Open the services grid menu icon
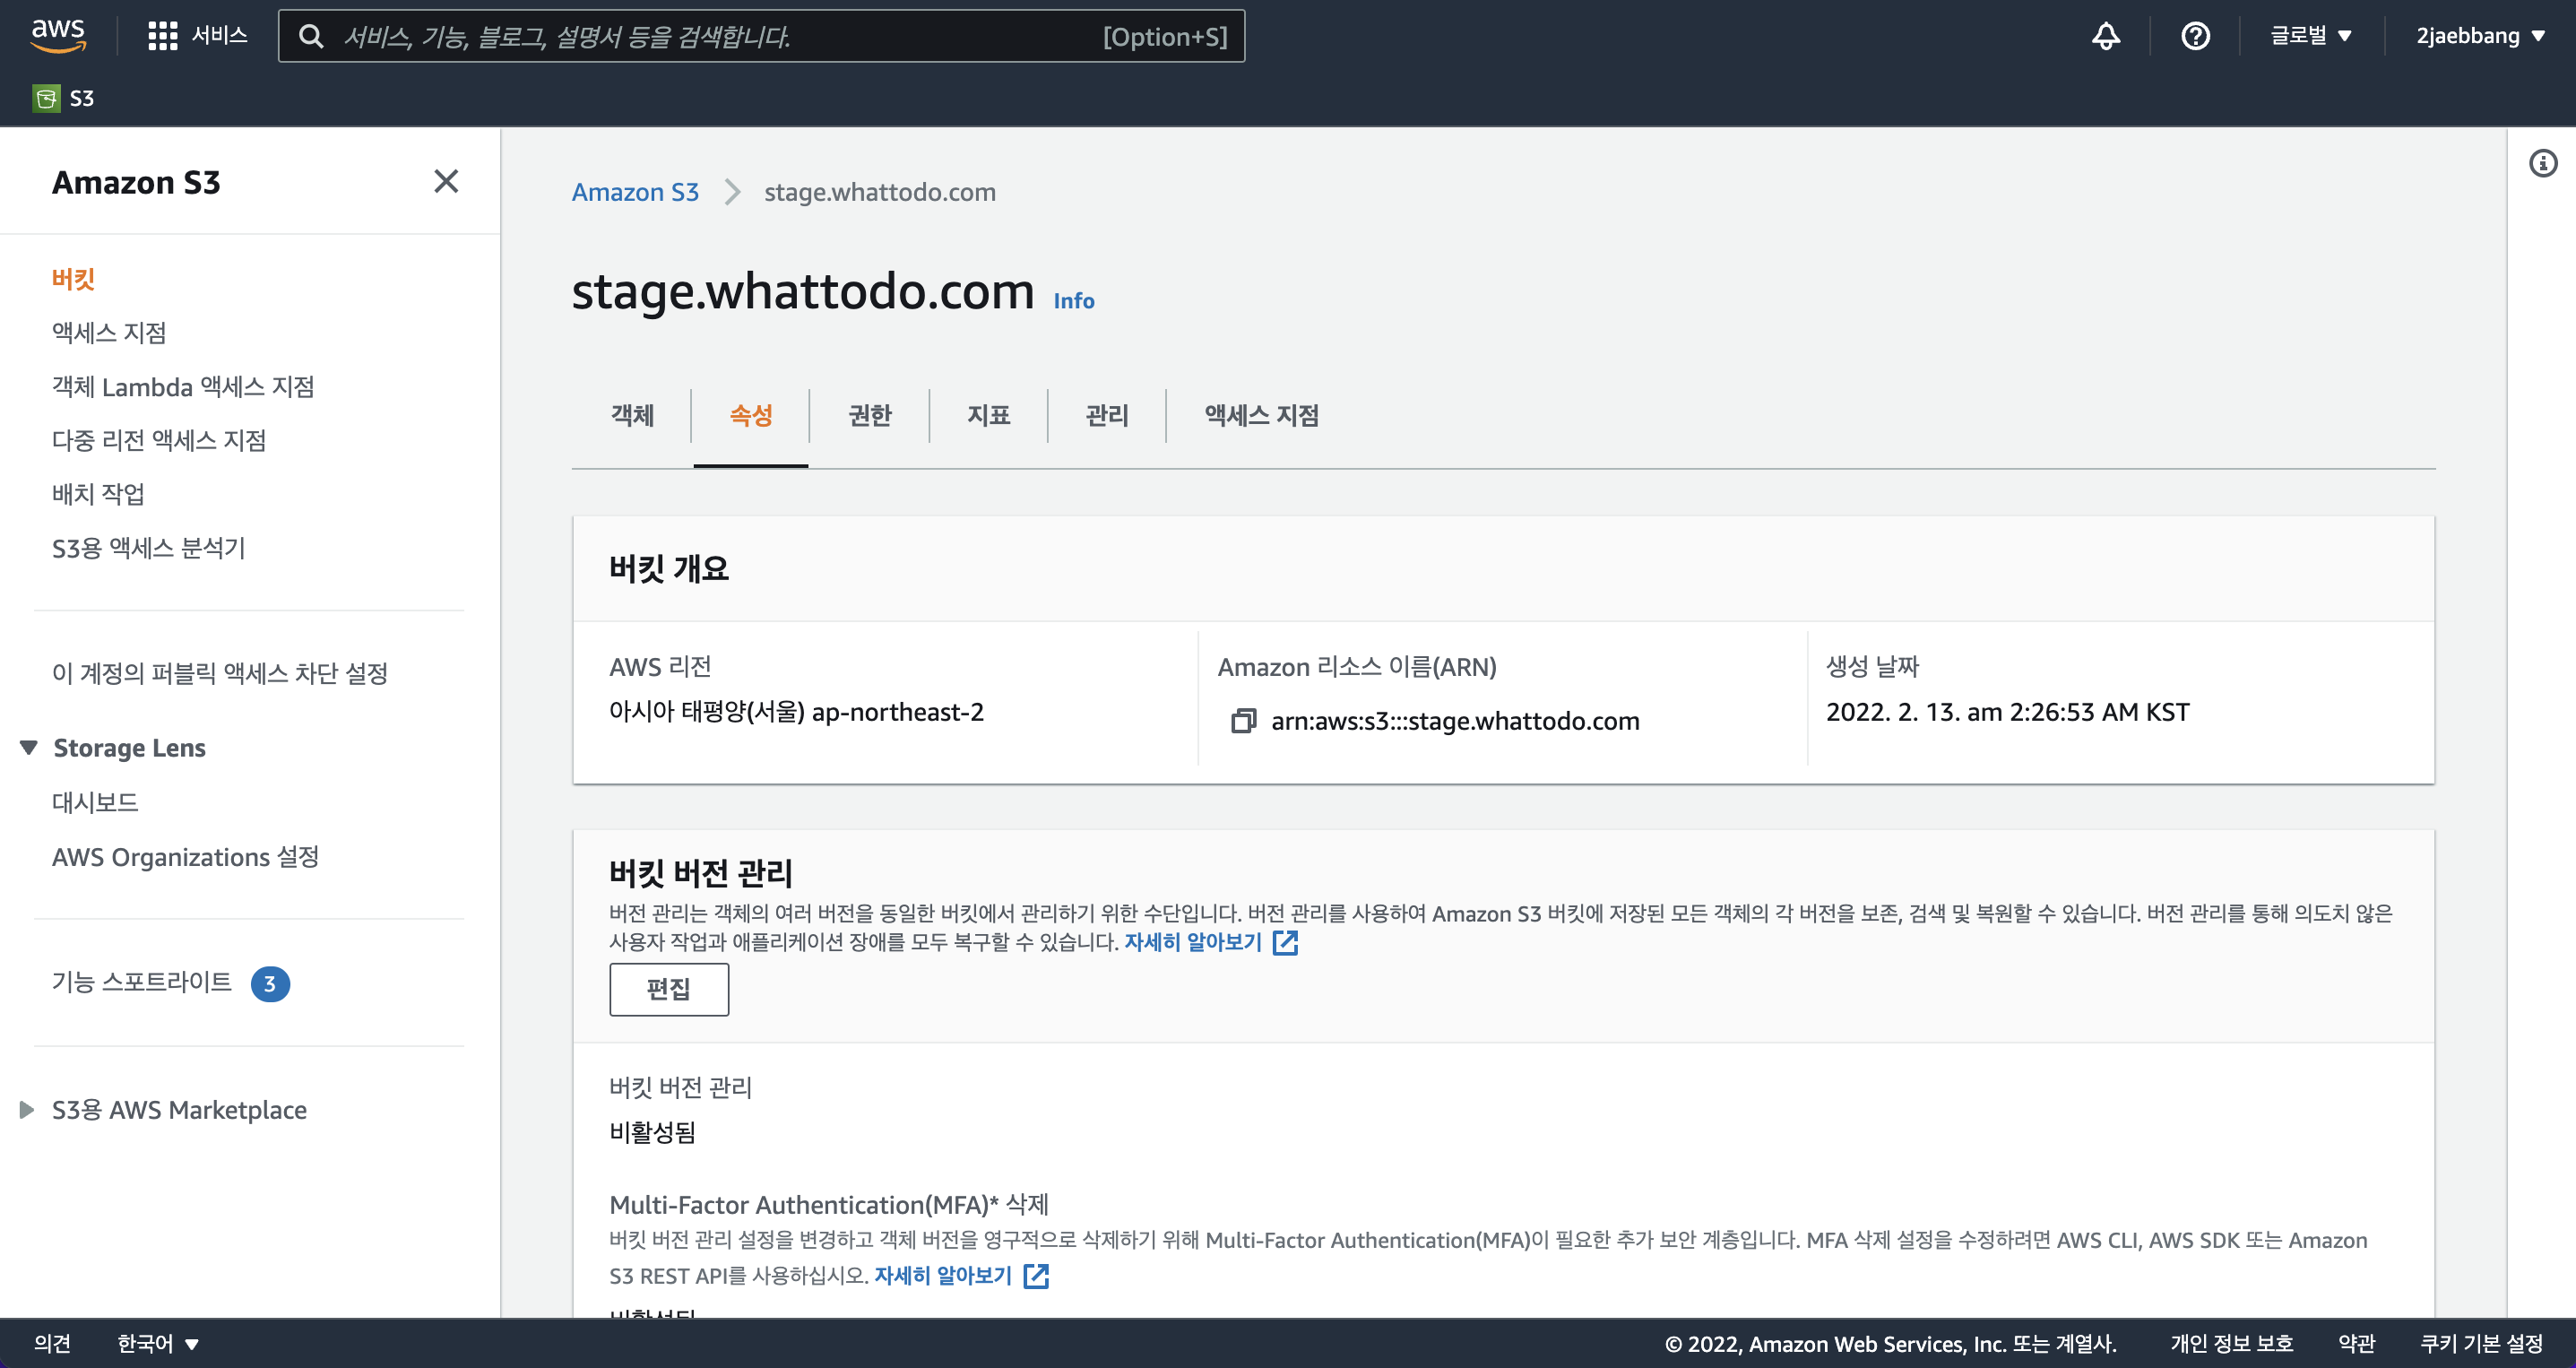 tap(162, 36)
